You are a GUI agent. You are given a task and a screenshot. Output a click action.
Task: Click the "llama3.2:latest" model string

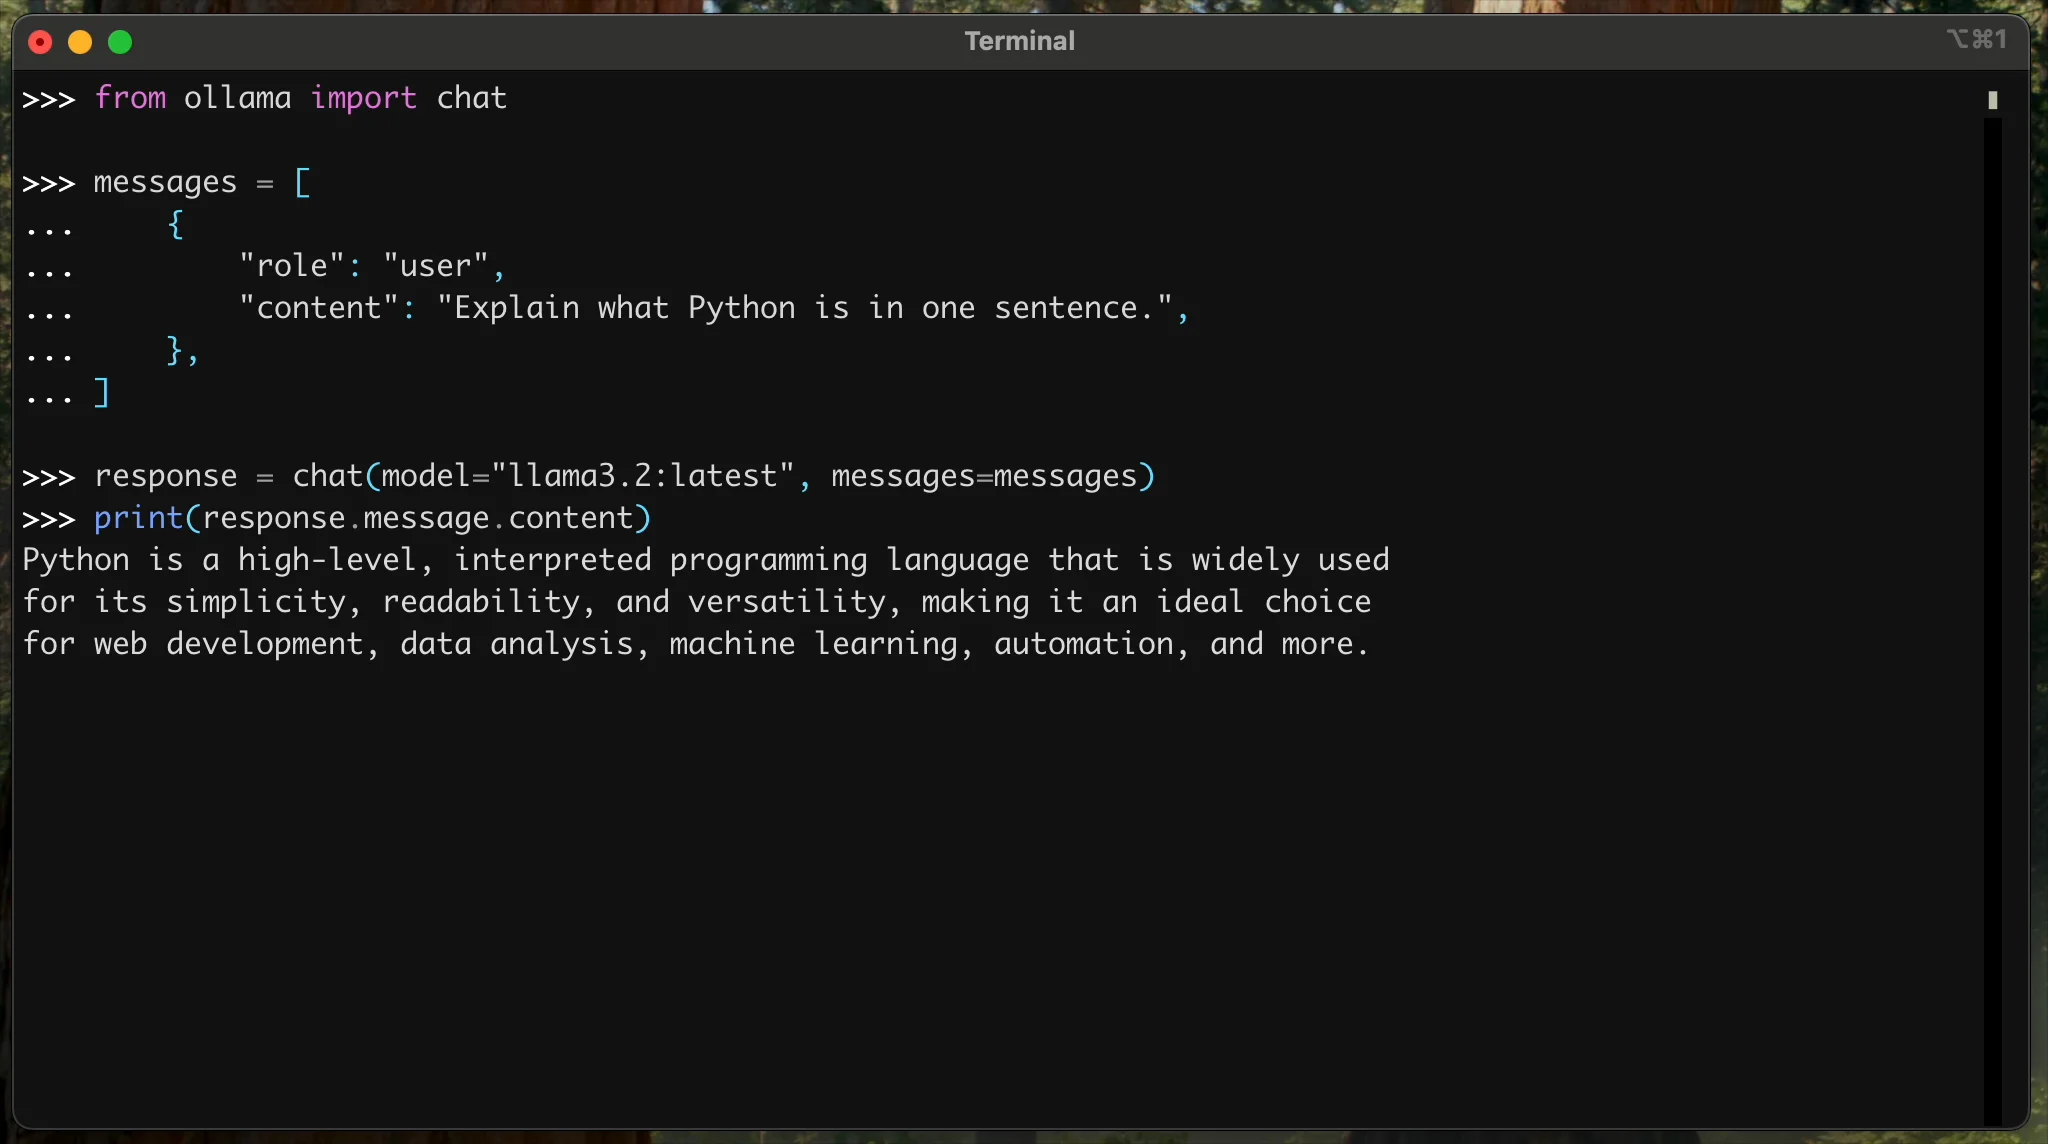pyautogui.click(x=643, y=476)
